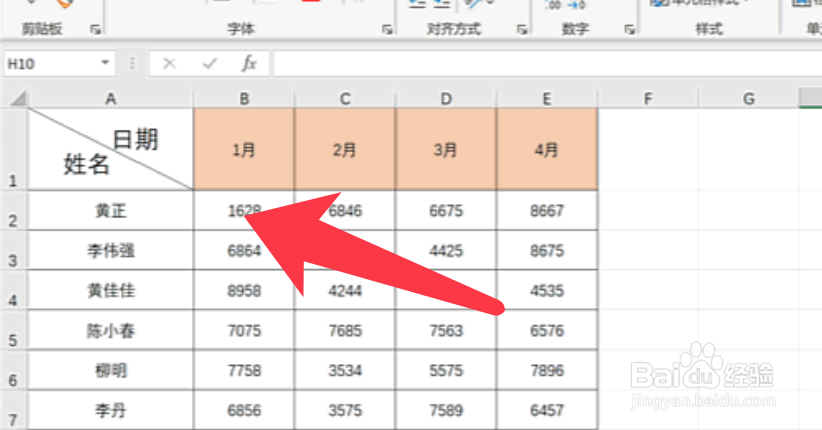The image size is (822, 430).
Task: Open the 剪贴板 group dialog launcher
Action: [95, 30]
